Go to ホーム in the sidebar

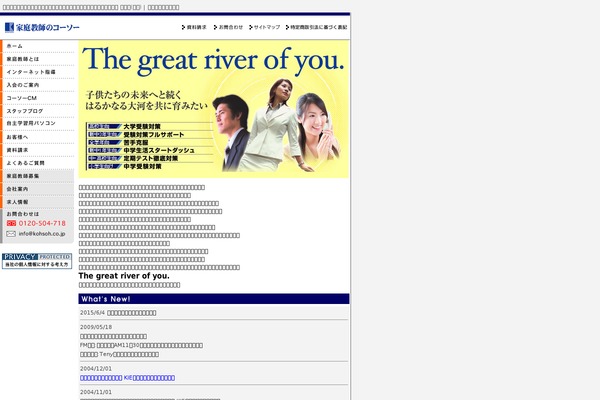click(x=38, y=46)
